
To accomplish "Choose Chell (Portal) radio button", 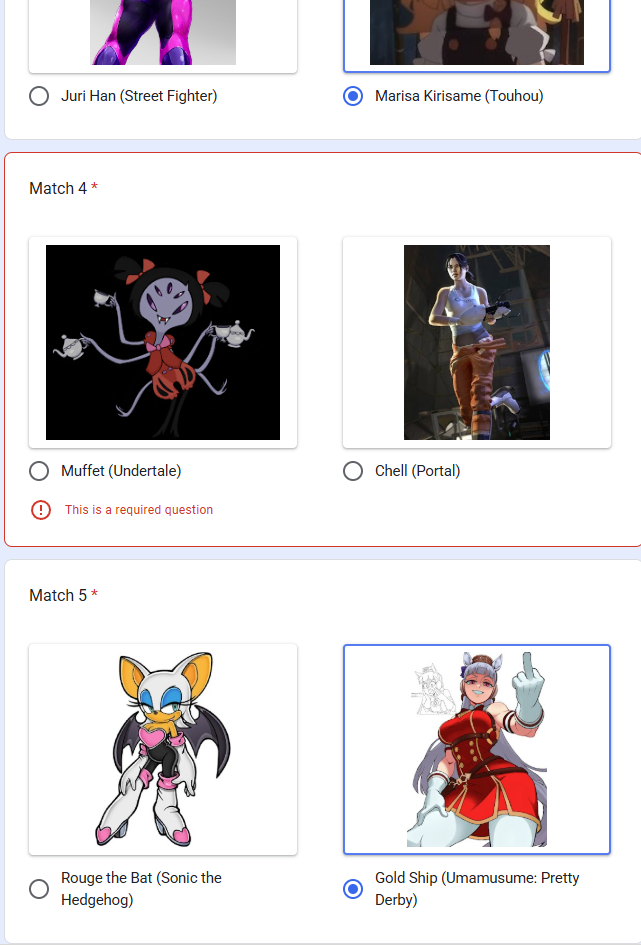I will click(353, 471).
